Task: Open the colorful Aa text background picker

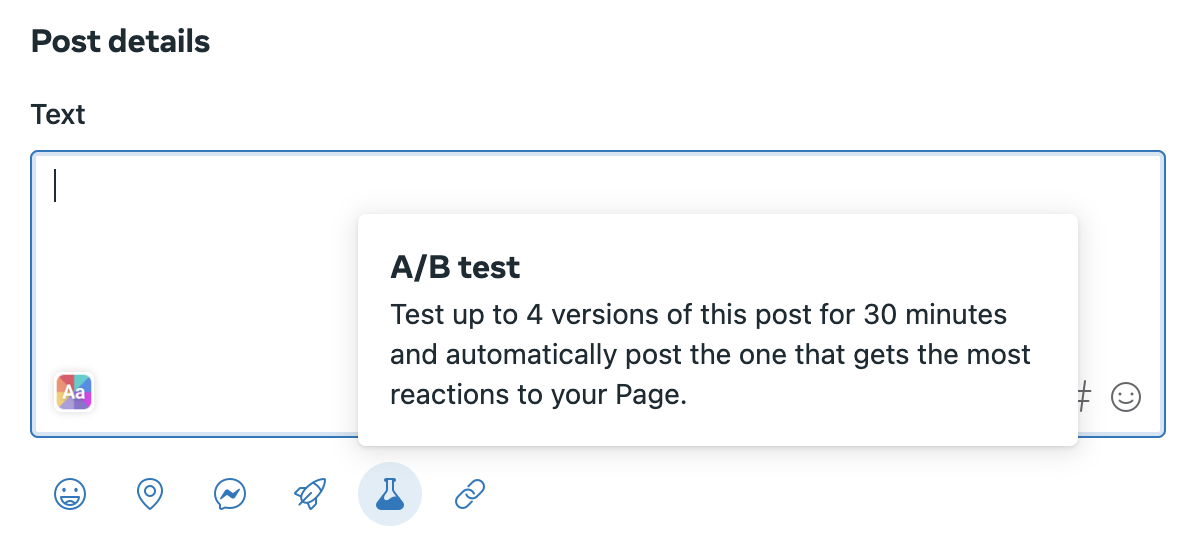Action: tap(74, 392)
